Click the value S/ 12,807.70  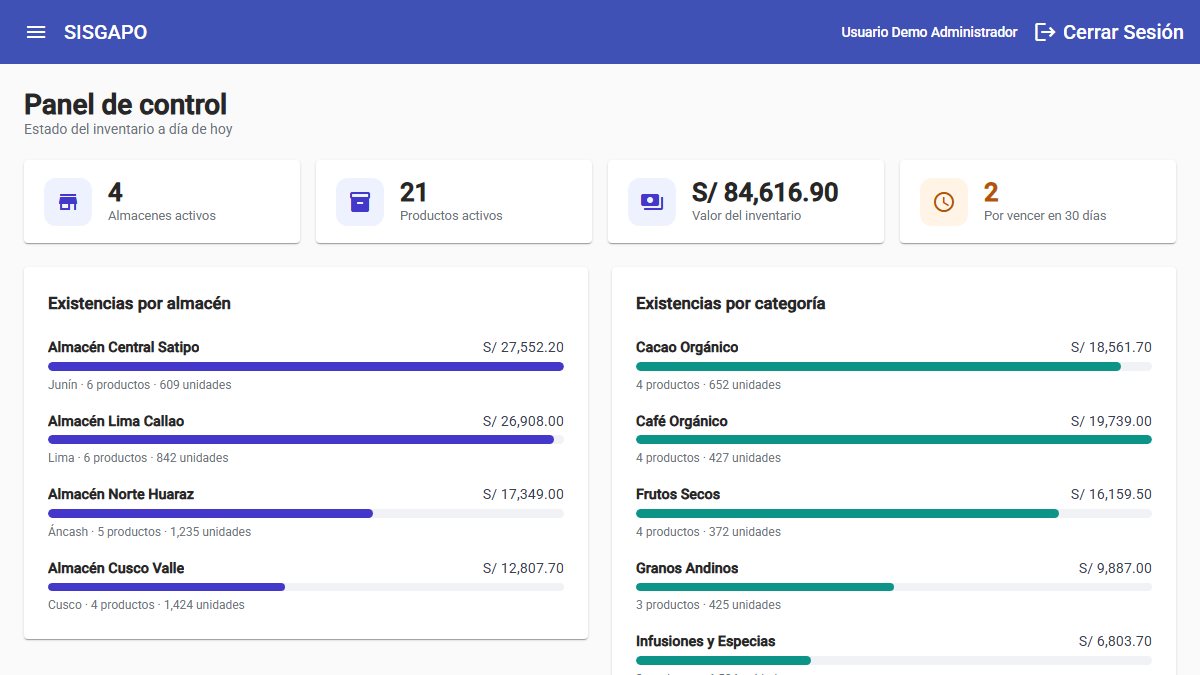tap(523, 568)
